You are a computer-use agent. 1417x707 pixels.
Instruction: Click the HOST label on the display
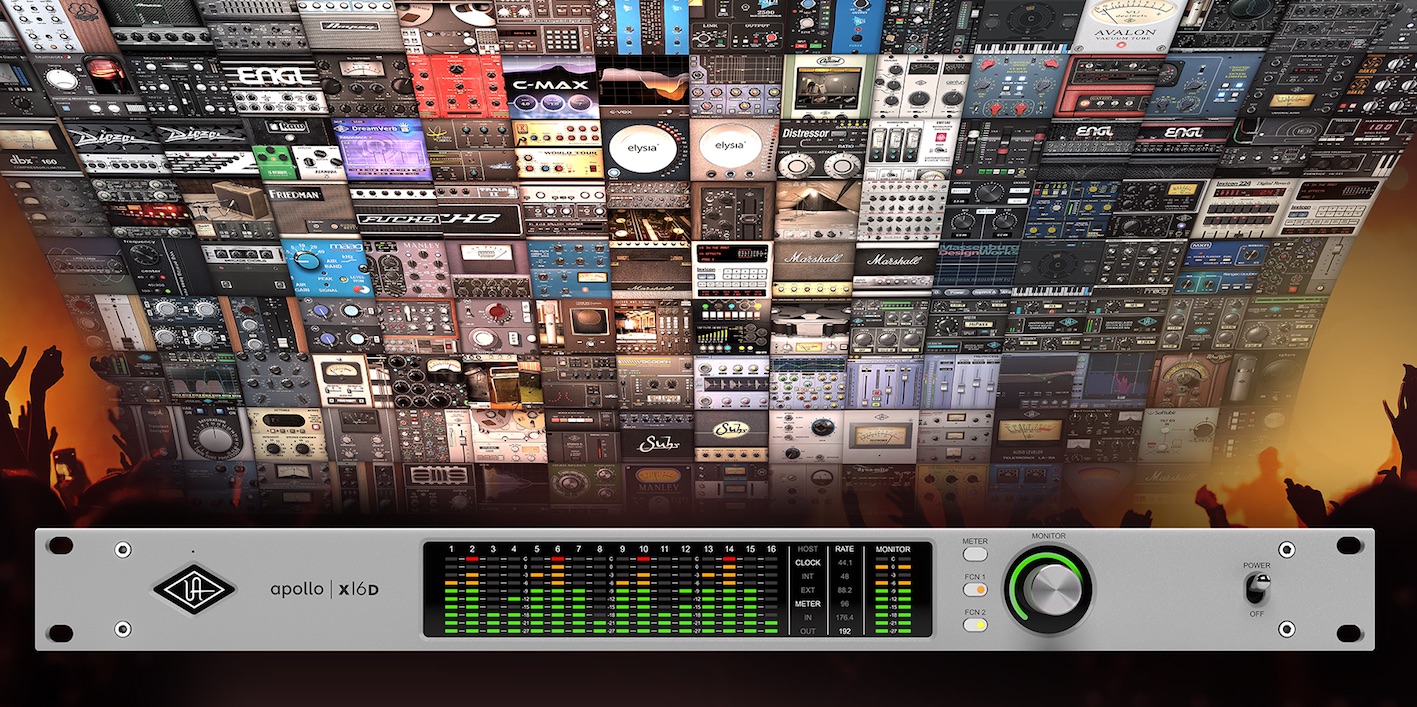(807, 549)
